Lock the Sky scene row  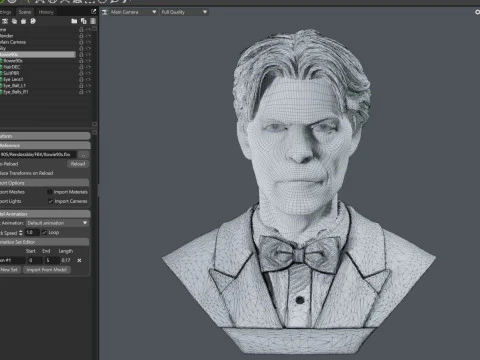click(81, 48)
